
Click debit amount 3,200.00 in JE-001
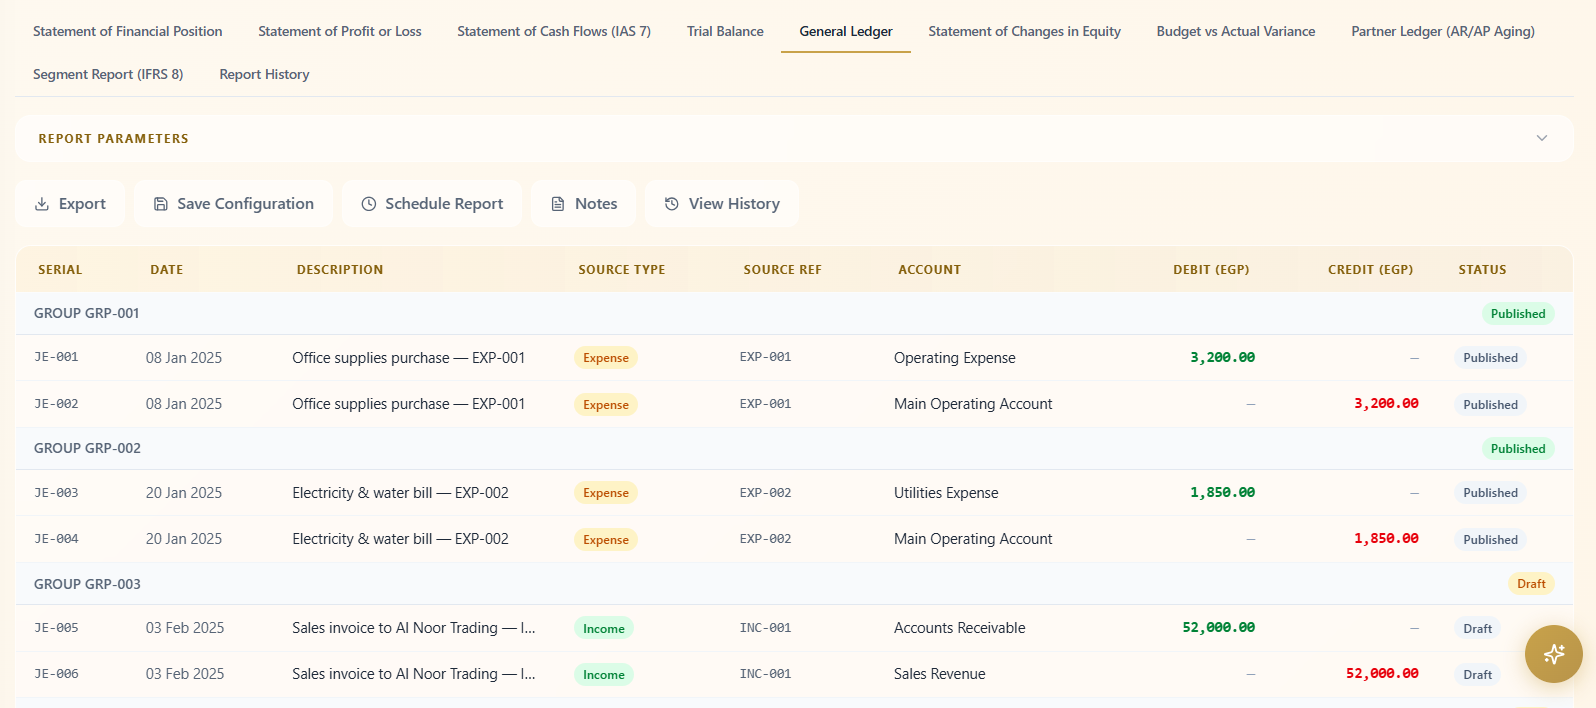[1222, 357]
